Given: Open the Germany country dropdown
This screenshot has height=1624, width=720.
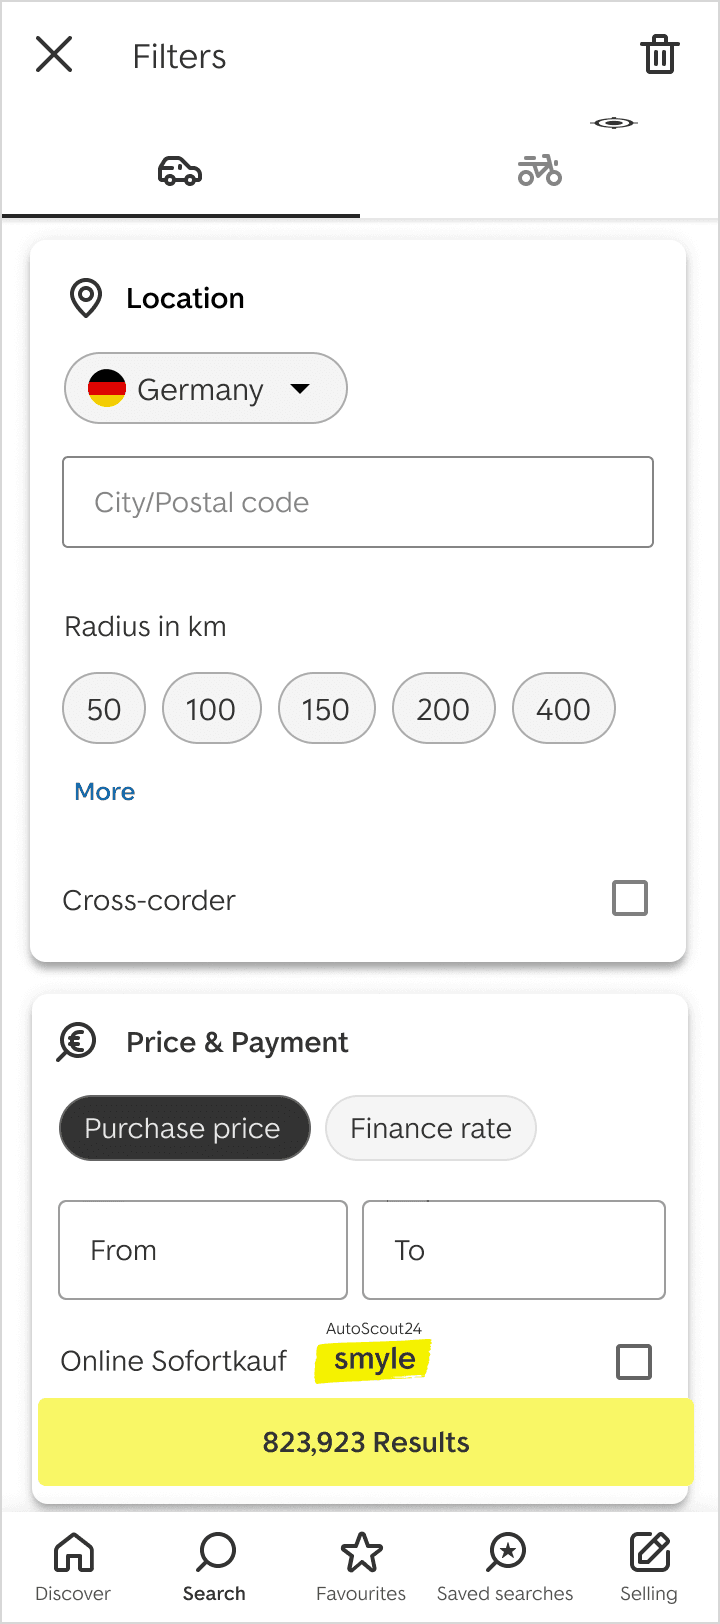Looking at the screenshot, I should pyautogui.click(x=205, y=389).
